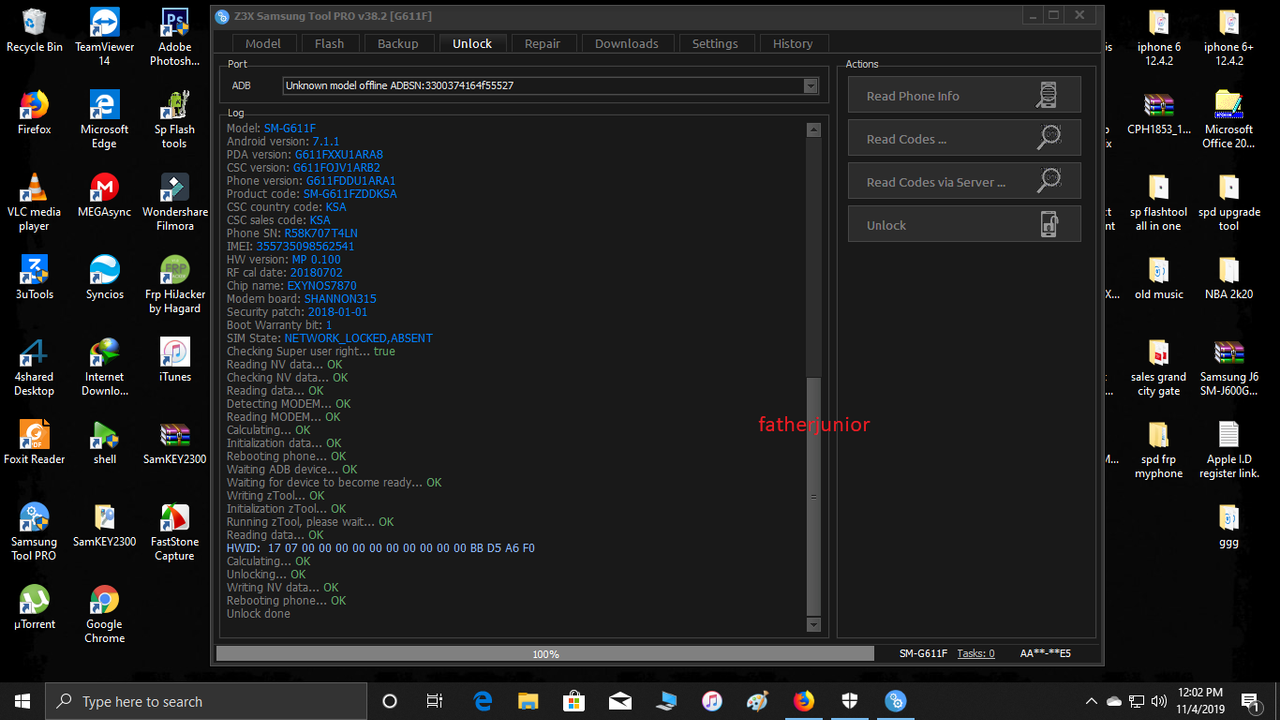Image resolution: width=1280 pixels, height=720 pixels.
Task: Switch to the Flash tab
Action: pyautogui.click(x=329, y=43)
